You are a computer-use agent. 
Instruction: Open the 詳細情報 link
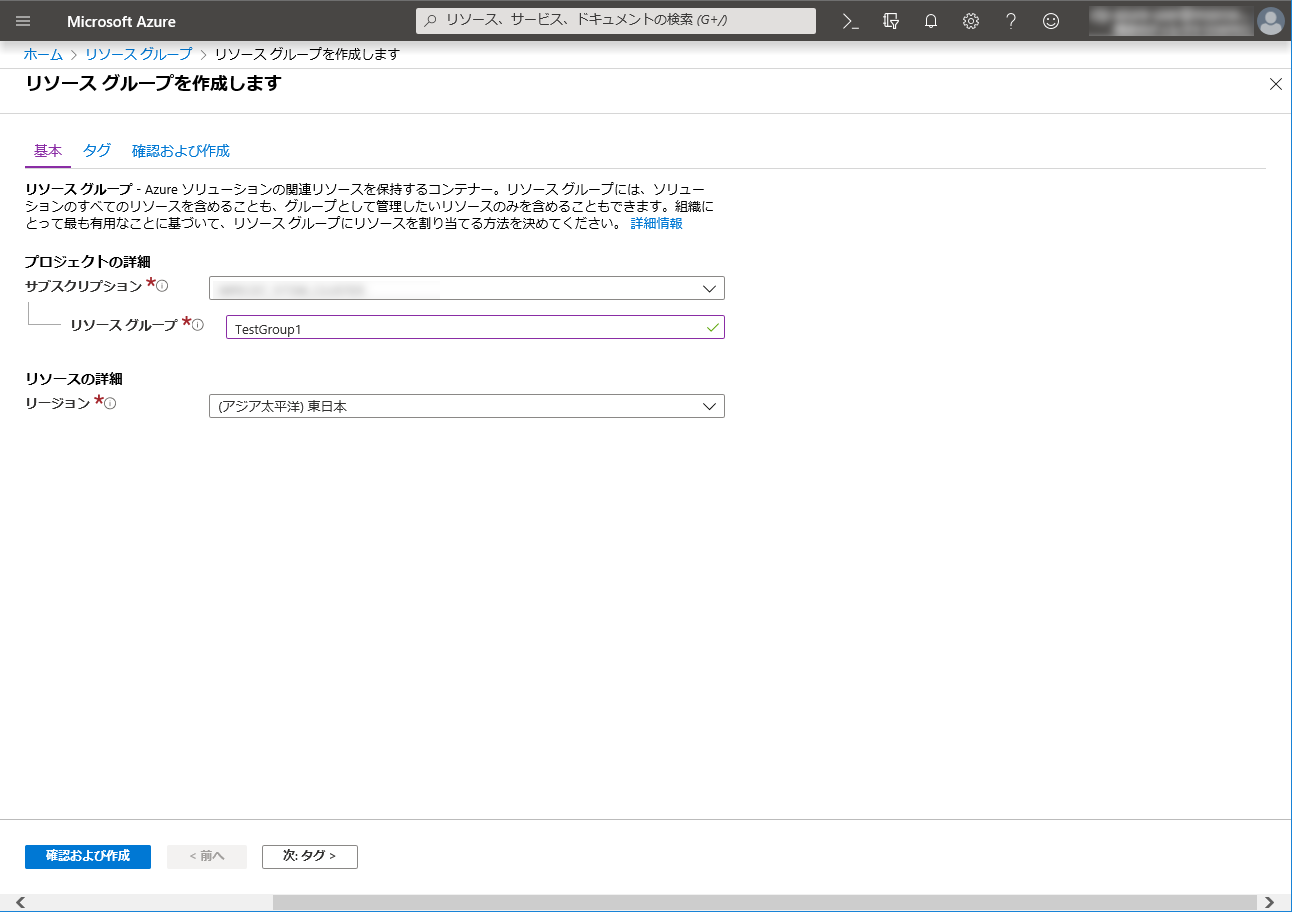[656, 224]
